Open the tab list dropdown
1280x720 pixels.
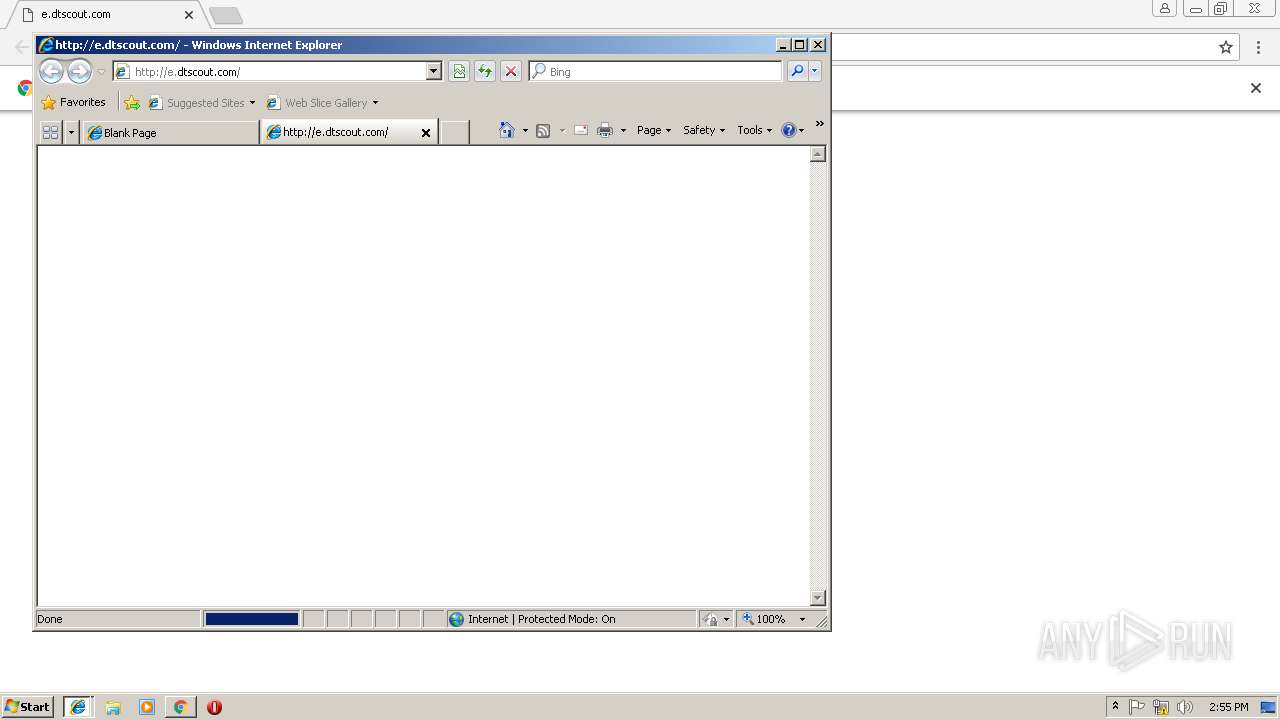[x=71, y=132]
